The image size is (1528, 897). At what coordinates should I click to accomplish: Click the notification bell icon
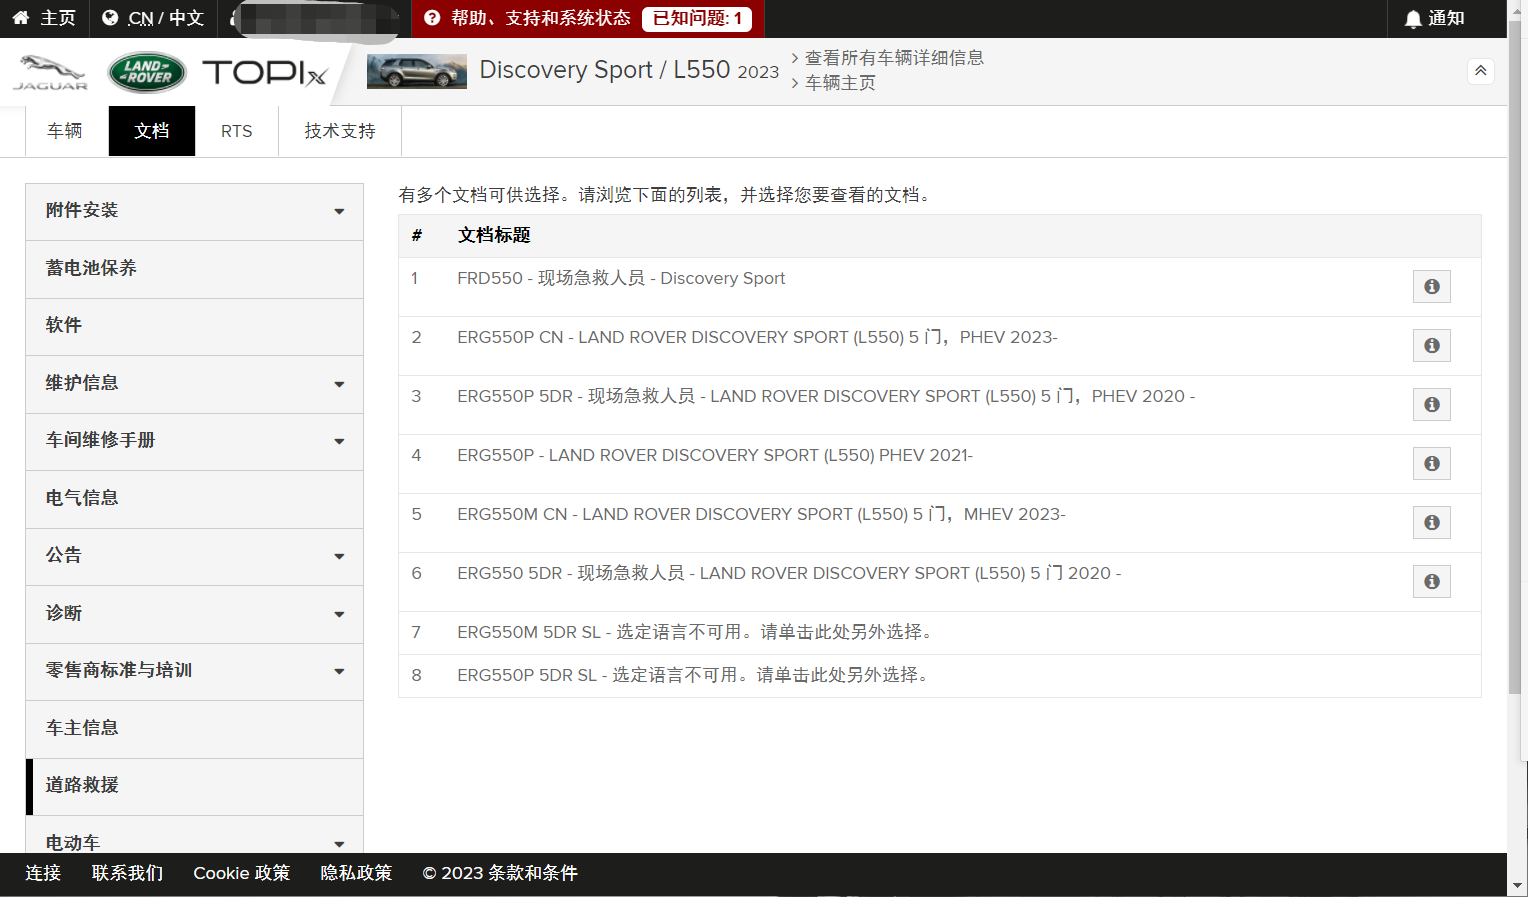[x=1412, y=19]
